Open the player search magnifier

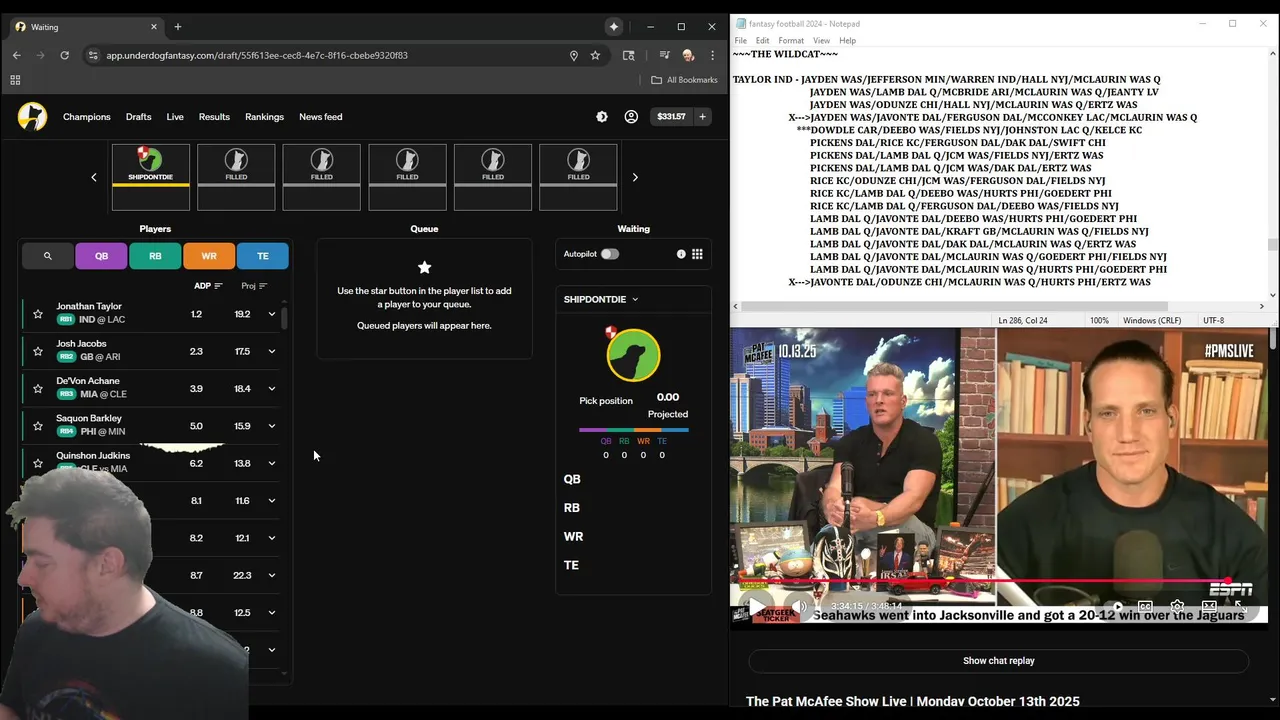pyautogui.click(x=47, y=256)
